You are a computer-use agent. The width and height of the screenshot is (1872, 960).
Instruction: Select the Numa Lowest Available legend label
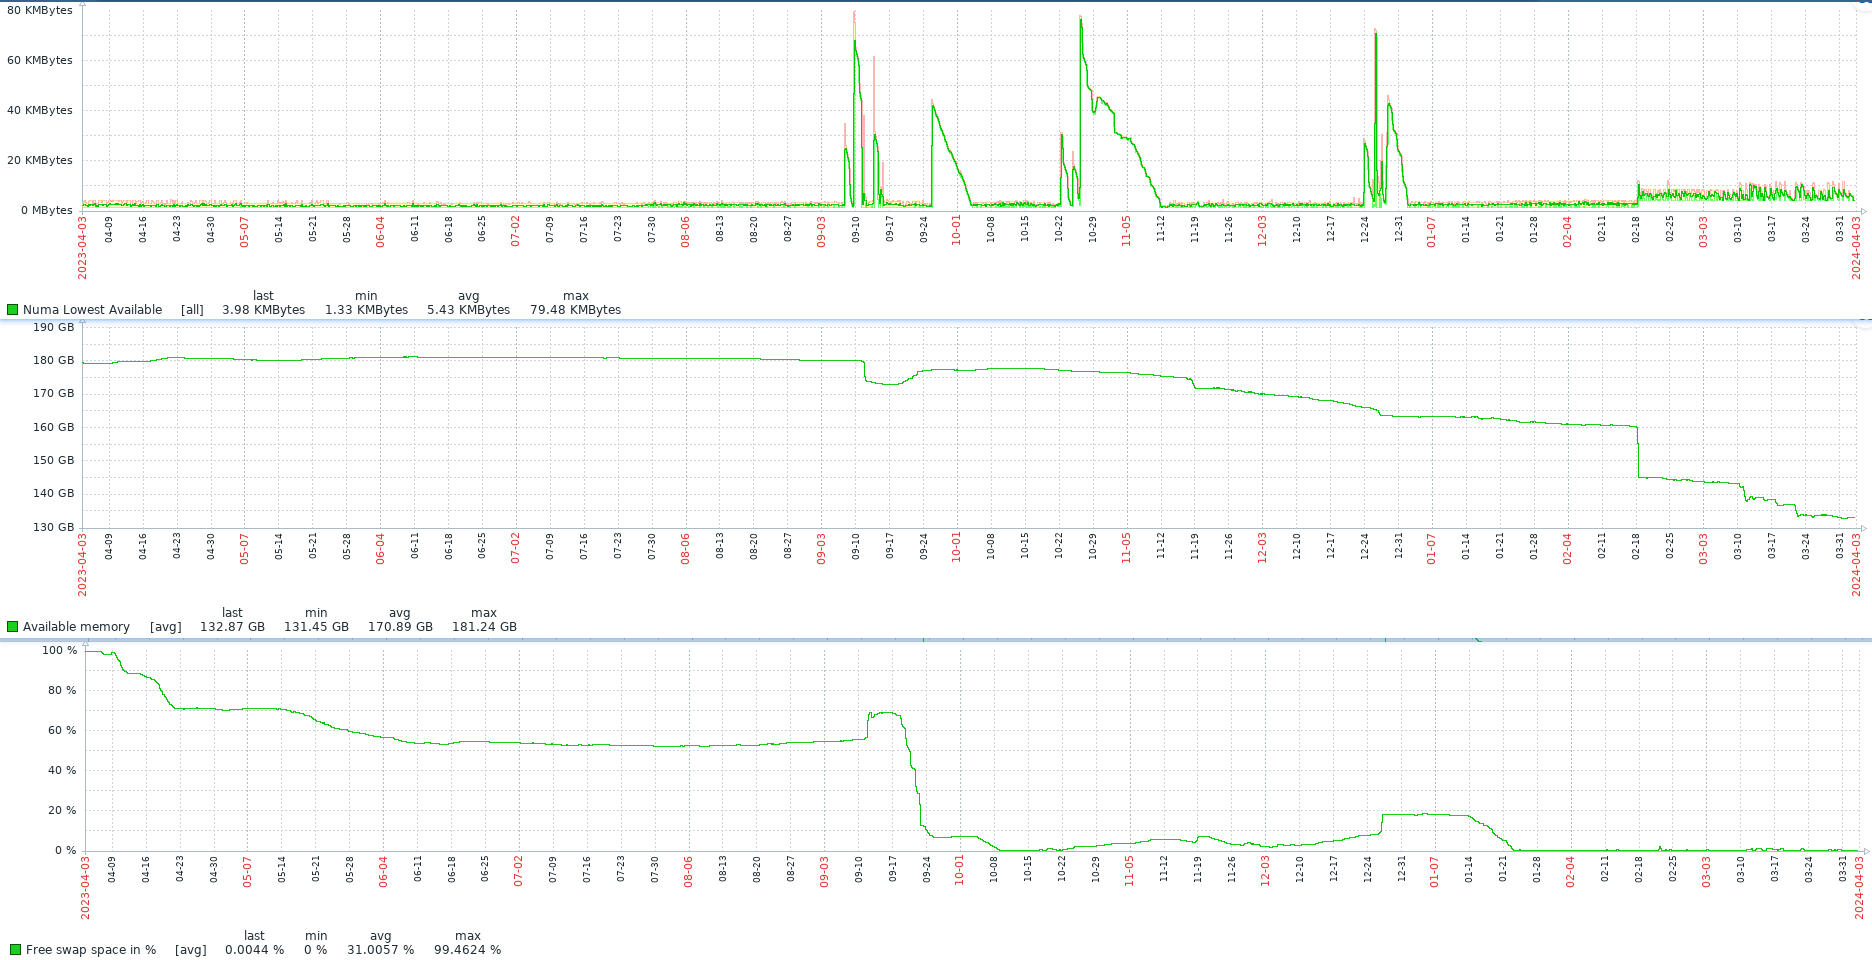92,310
